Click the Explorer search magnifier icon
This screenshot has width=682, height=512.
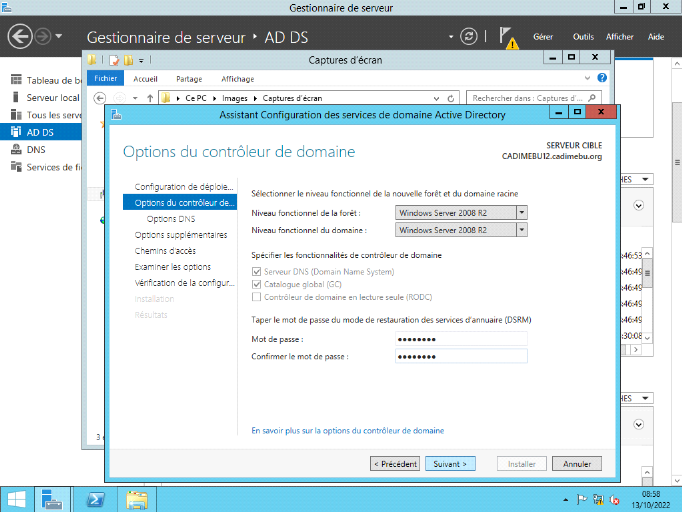(x=592, y=98)
